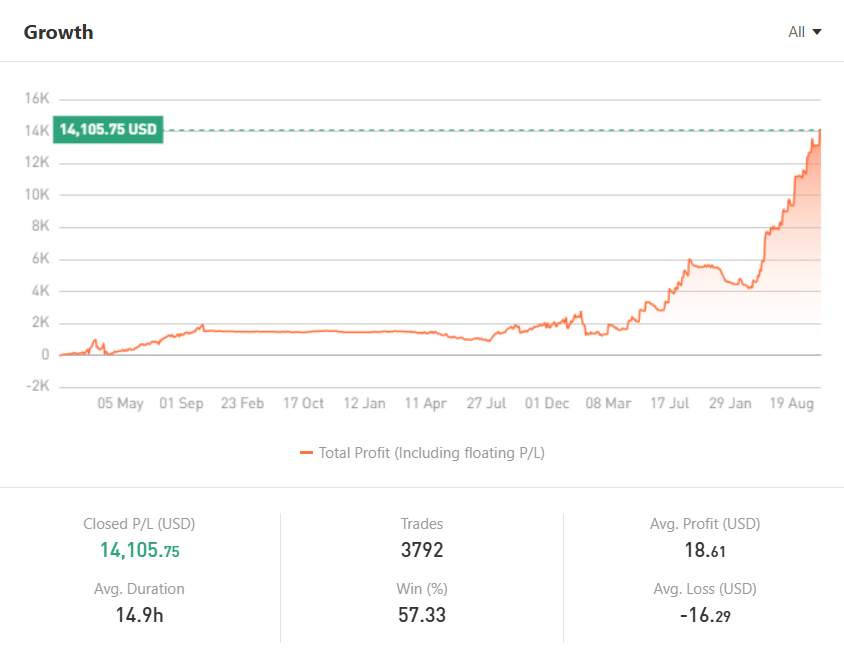
Task: Expand the Growth section header
Action: point(57,31)
